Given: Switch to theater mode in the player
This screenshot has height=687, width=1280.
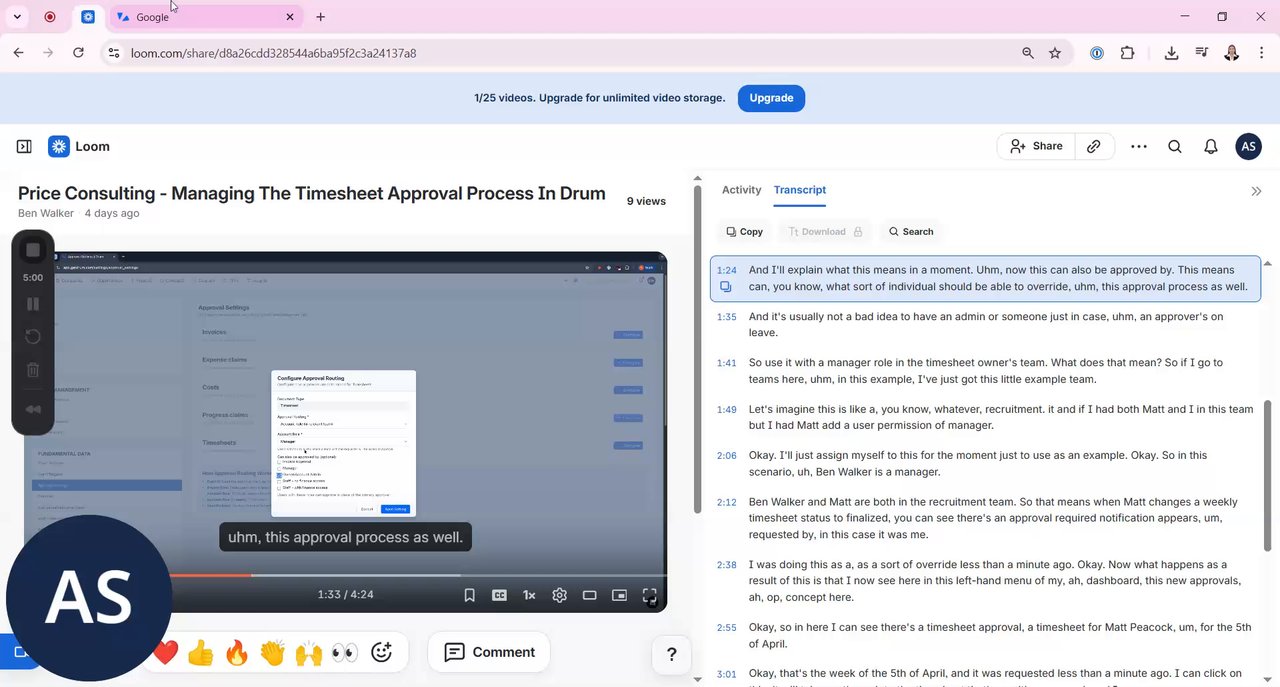Looking at the screenshot, I should tap(589, 595).
